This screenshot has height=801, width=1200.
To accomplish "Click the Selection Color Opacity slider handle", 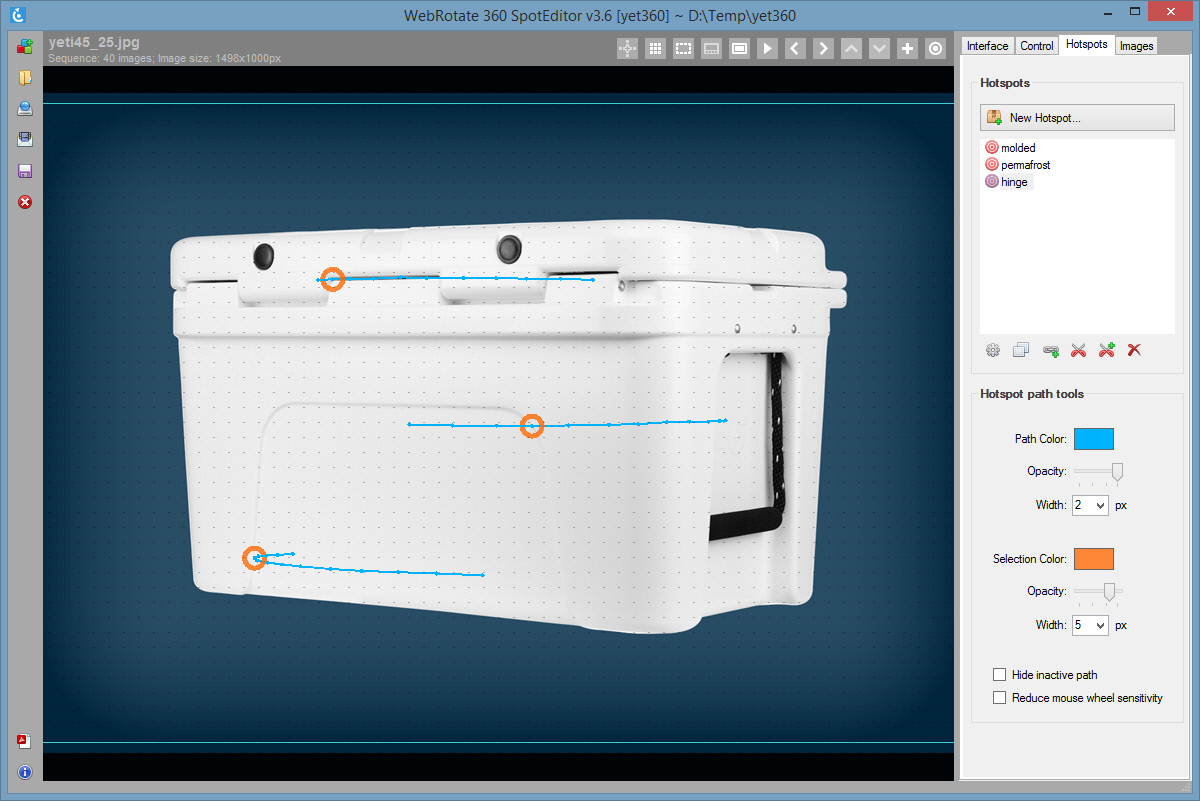I will click(x=1109, y=592).
